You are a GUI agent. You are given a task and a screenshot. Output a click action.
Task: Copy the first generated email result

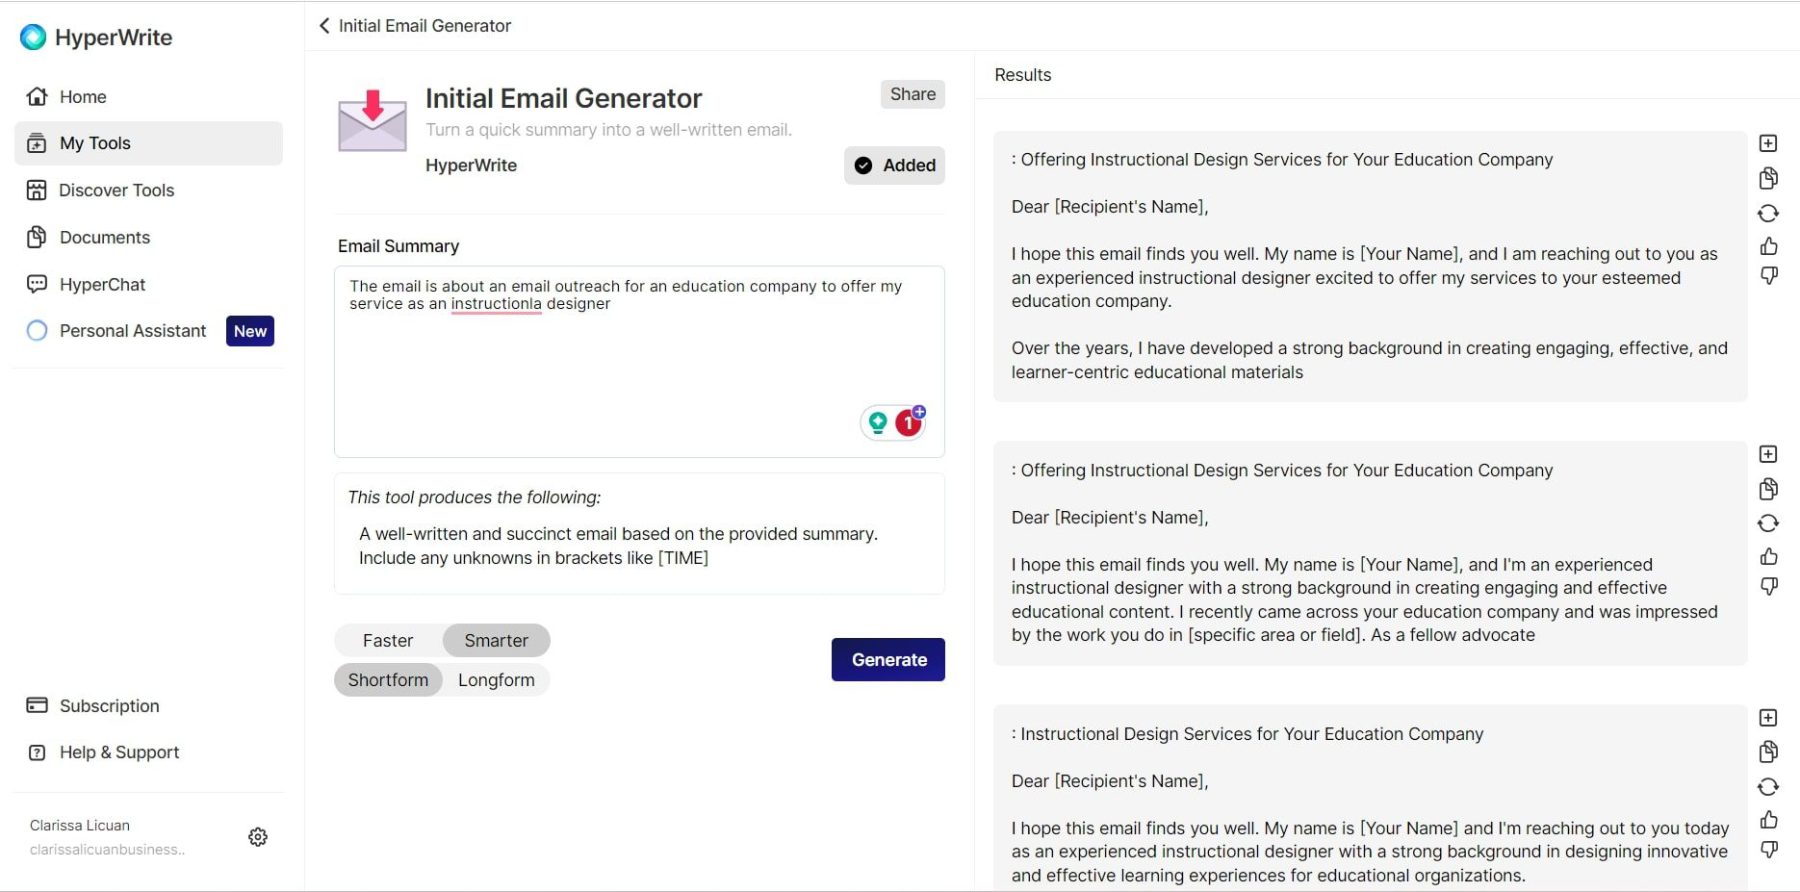1767,178
